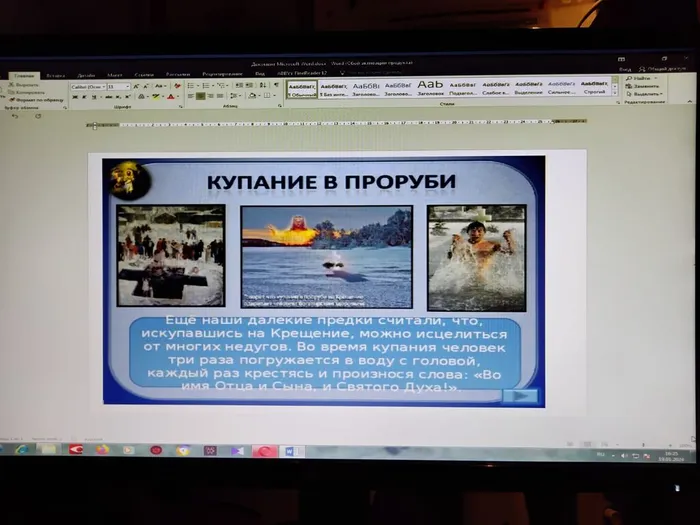The image size is (700, 525).
Task: Toggle show paragraph marks
Action: (x=276, y=85)
